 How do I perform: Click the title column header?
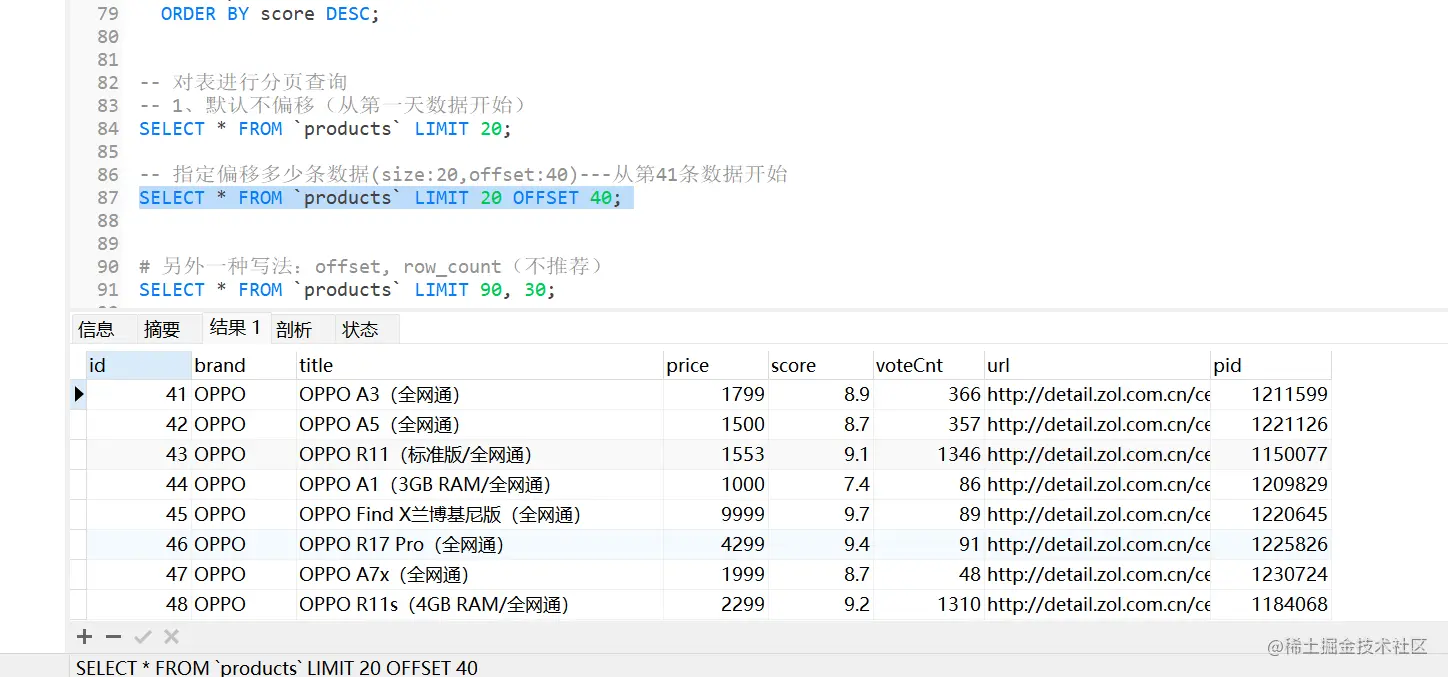(x=480, y=365)
